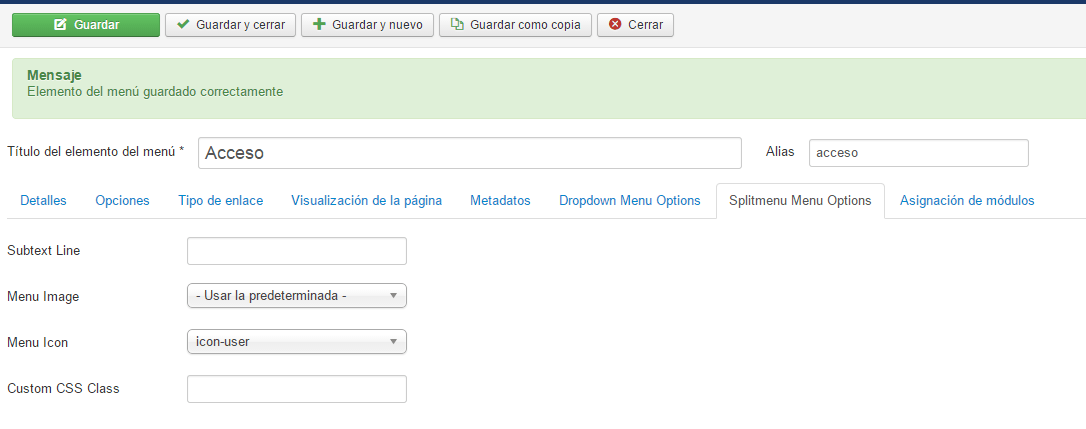Click the edit icon on Guardar
The height and width of the screenshot is (429, 1086).
click(x=60, y=24)
